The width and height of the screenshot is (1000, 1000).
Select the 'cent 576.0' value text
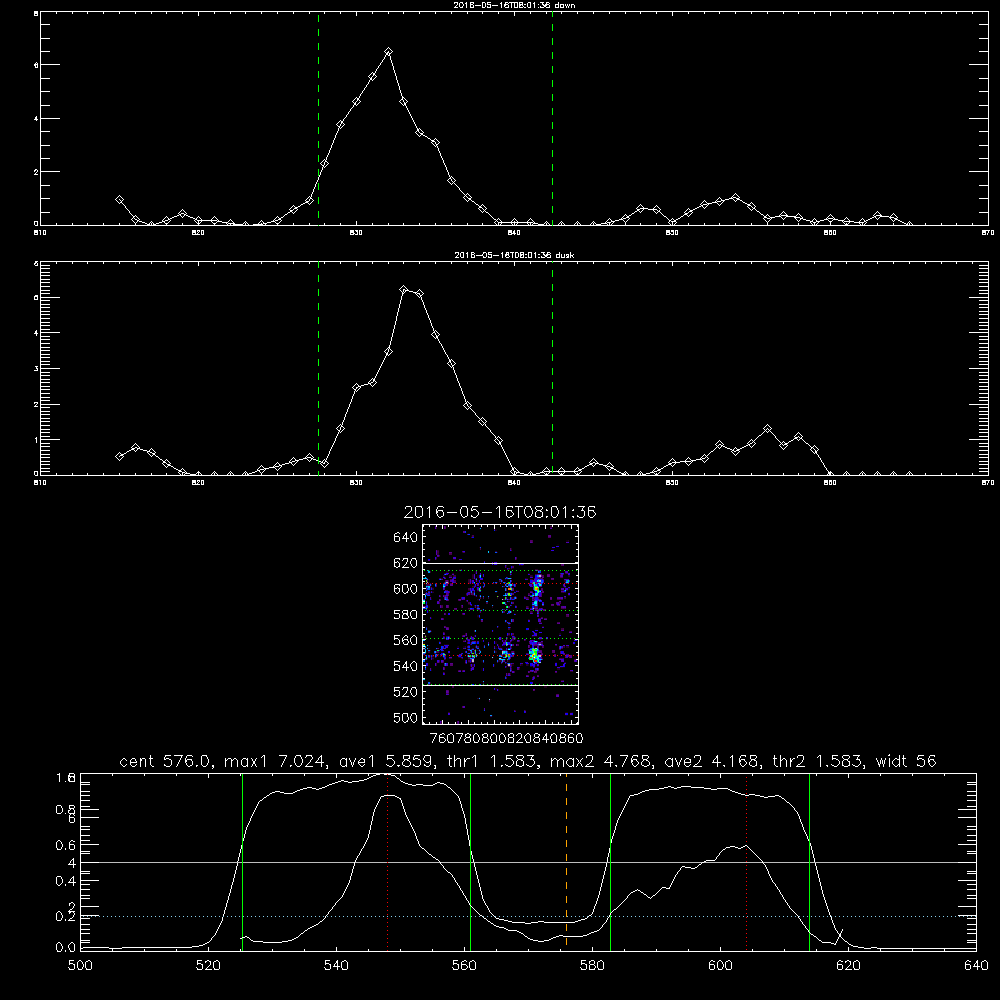coord(166,761)
